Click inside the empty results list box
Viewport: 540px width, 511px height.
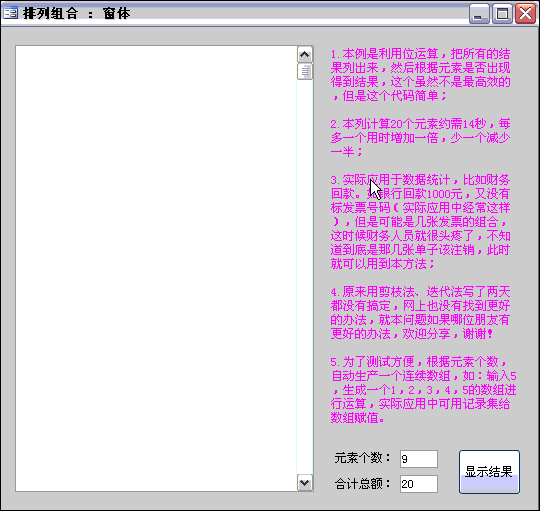[x=156, y=268]
